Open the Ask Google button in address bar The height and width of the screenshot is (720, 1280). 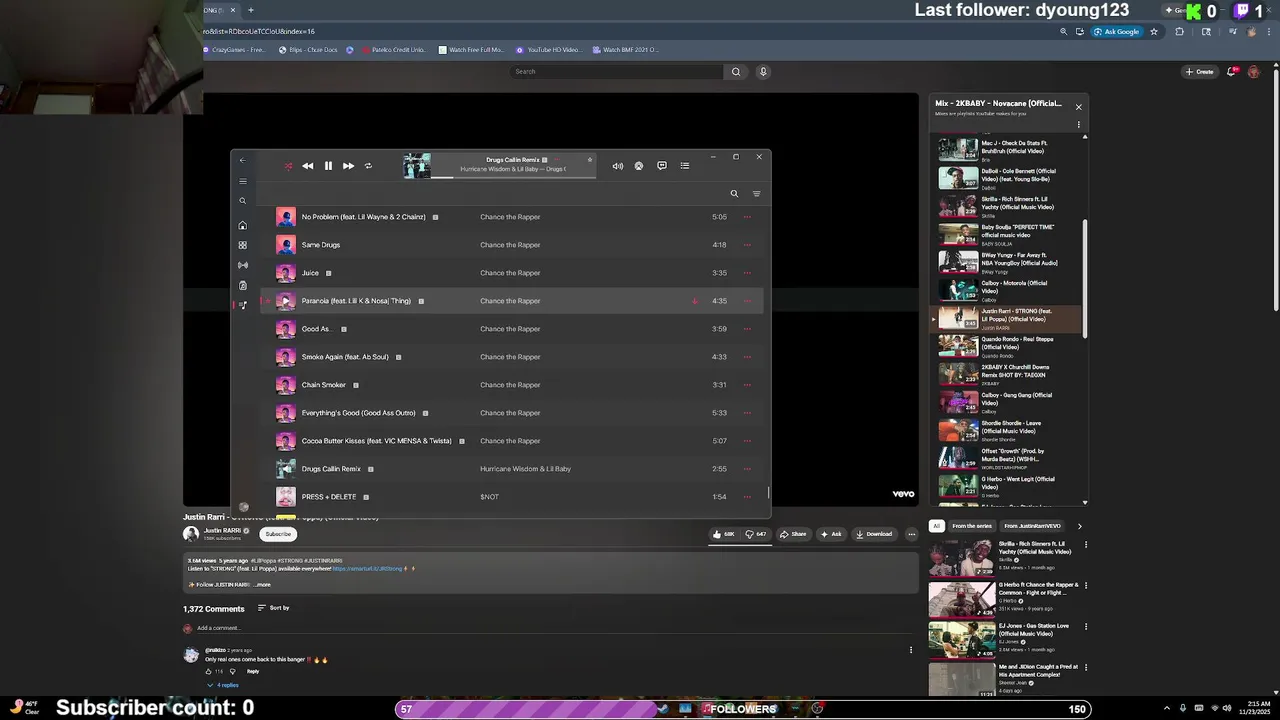coord(1118,32)
